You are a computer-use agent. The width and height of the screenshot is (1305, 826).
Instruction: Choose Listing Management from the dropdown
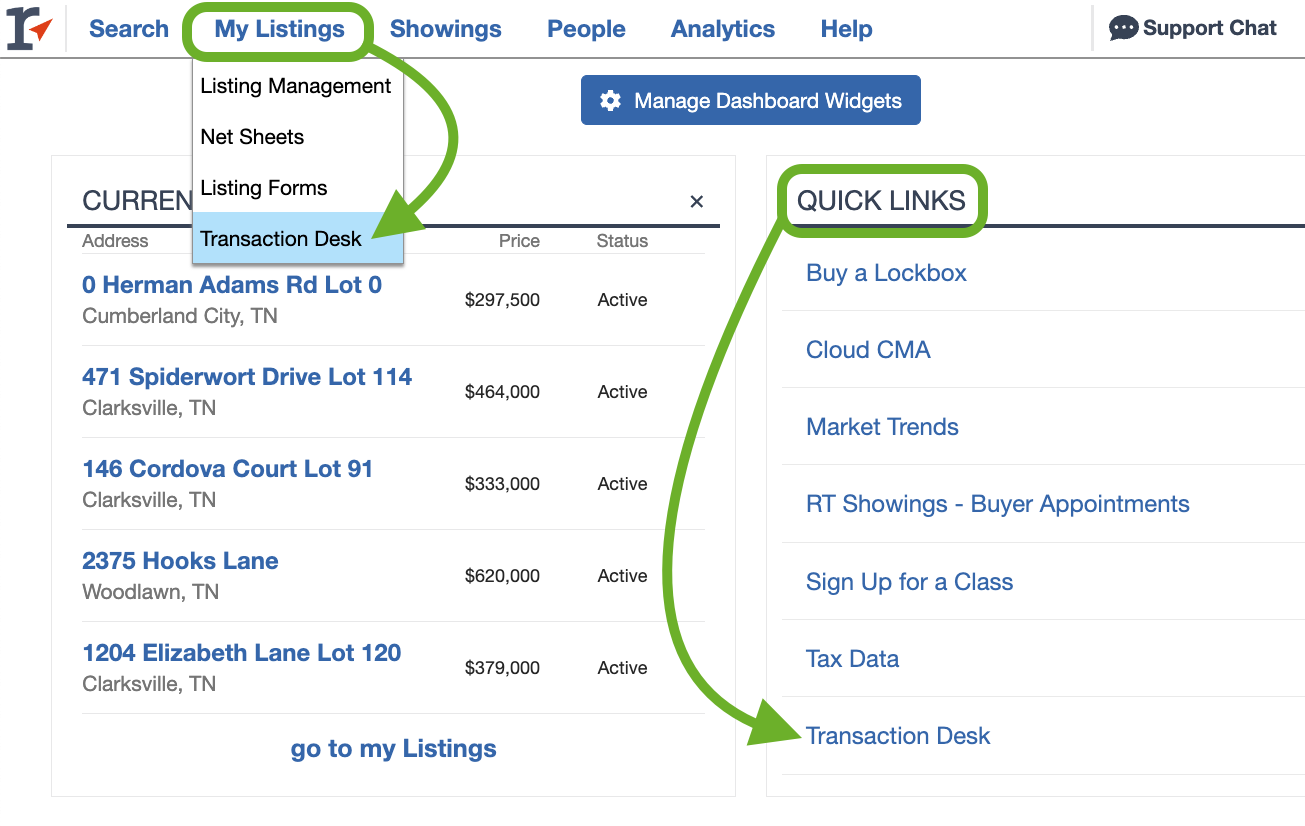coord(295,86)
